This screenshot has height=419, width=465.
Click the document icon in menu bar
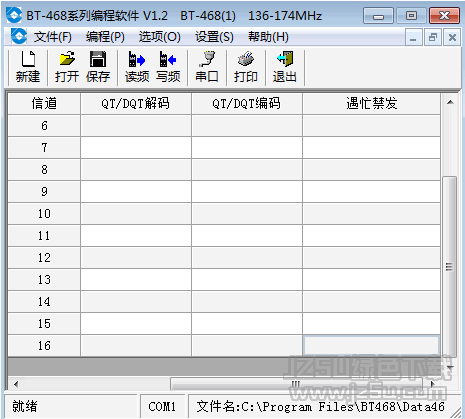pos(19,36)
